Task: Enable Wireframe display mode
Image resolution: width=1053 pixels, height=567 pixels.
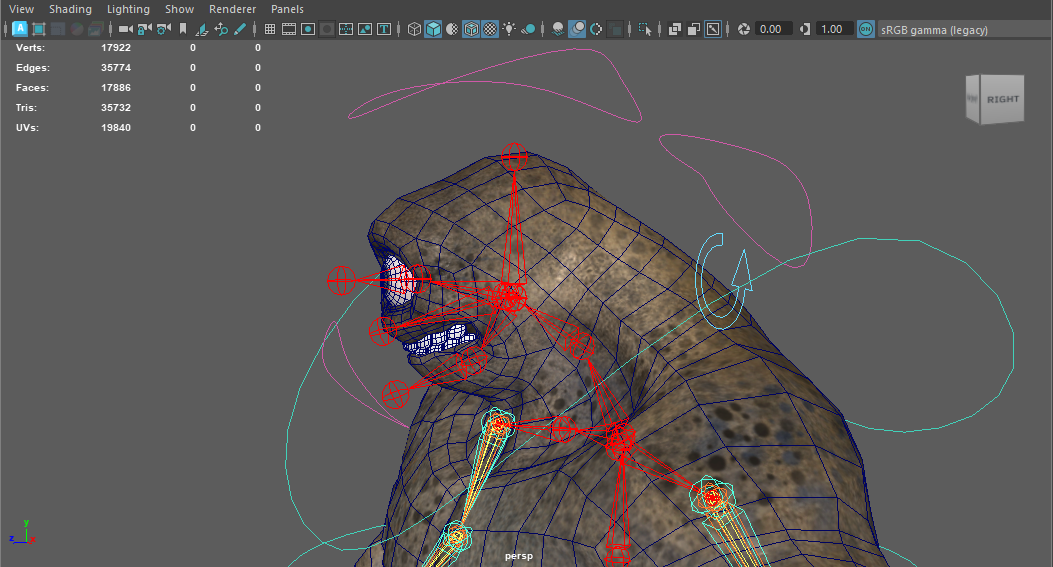Action: point(414,29)
